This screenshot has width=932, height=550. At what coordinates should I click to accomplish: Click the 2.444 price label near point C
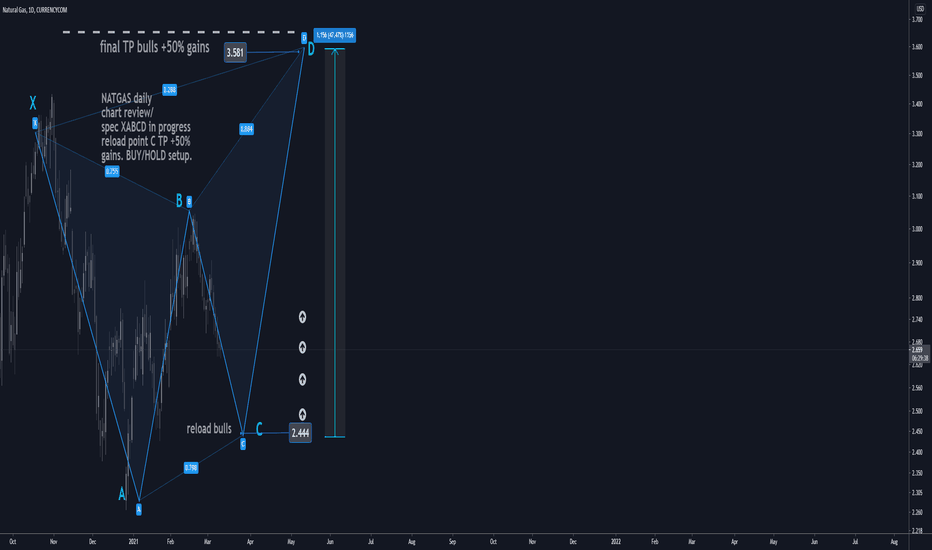(300, 433)
